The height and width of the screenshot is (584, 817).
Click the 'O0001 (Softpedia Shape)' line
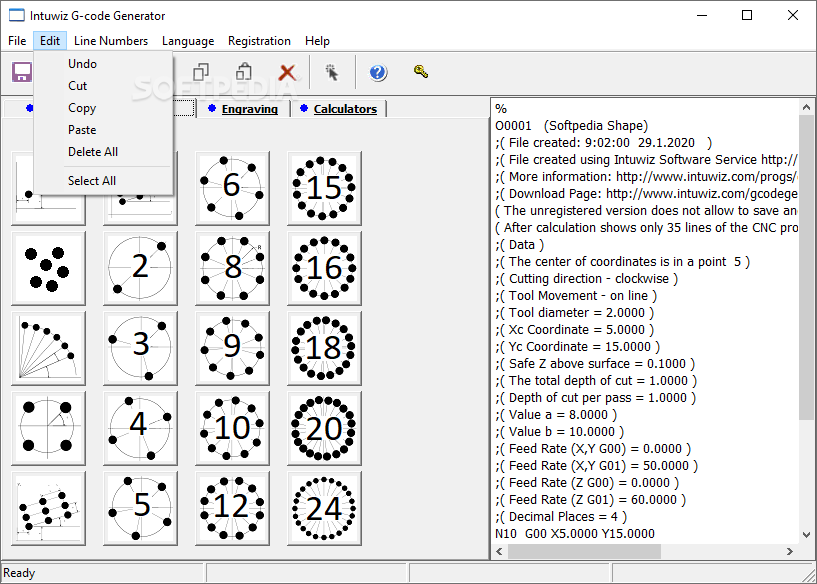click(x=572, y=126)
